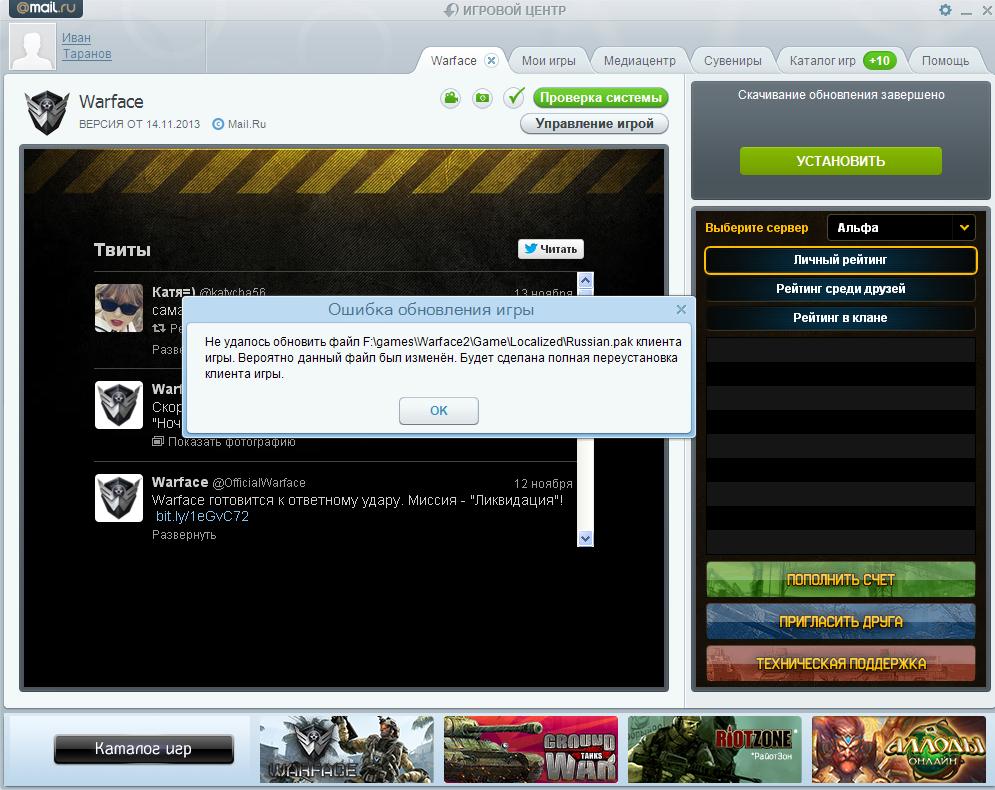Click the Твиты heading
The height and width of the screenshot is (790, 995).
[x=122, y=249]
